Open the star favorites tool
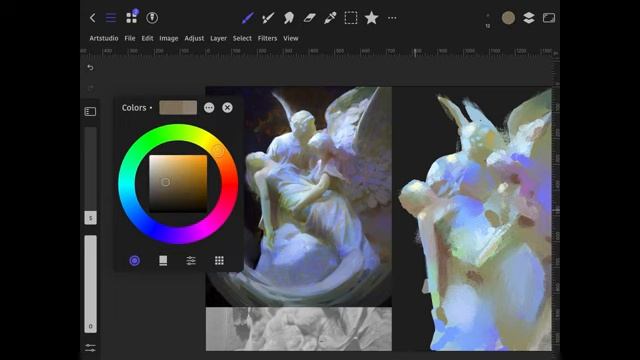Image resolution: width=640 pixels, height=360 pixels. point(371,18)
